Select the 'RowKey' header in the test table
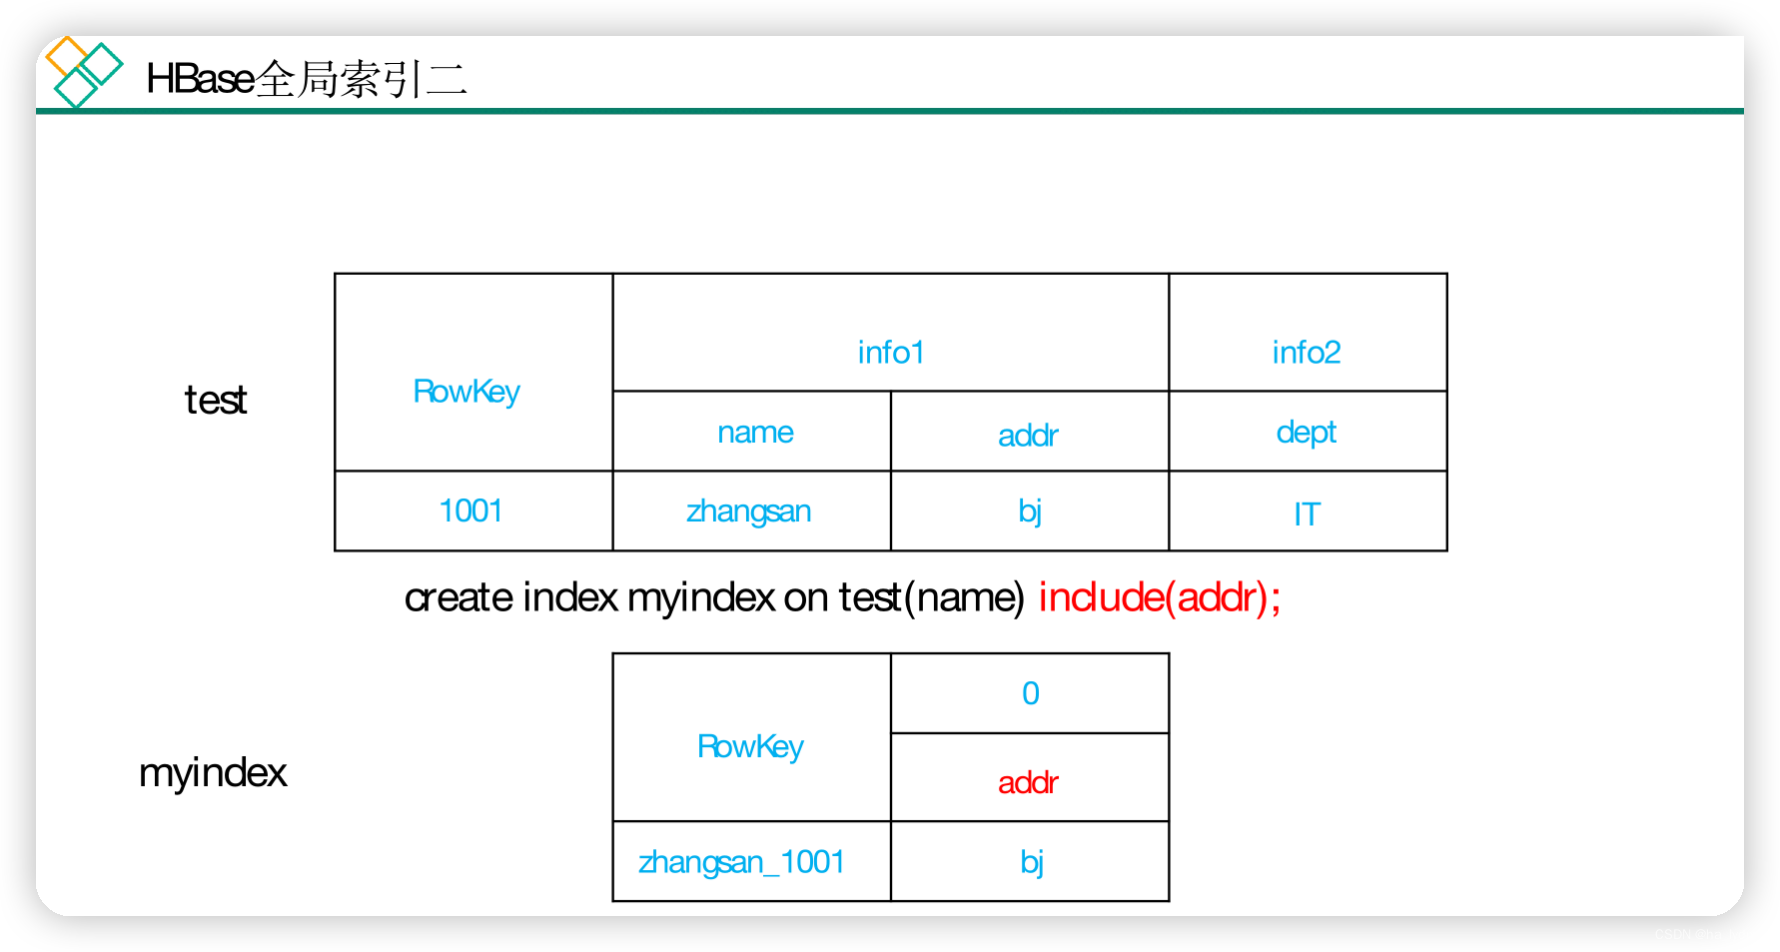The width and height of the screenshot is (1780, 952). (x=466, y=391)
